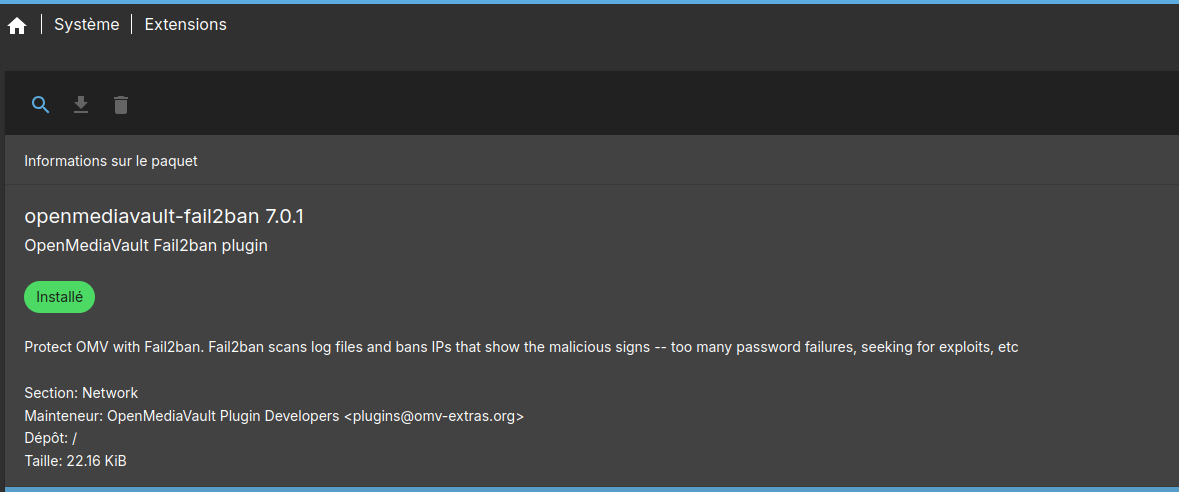This screenshot has width=1179, height=492.
Task: Click the 'Network' section value
Action: (110, 393)
